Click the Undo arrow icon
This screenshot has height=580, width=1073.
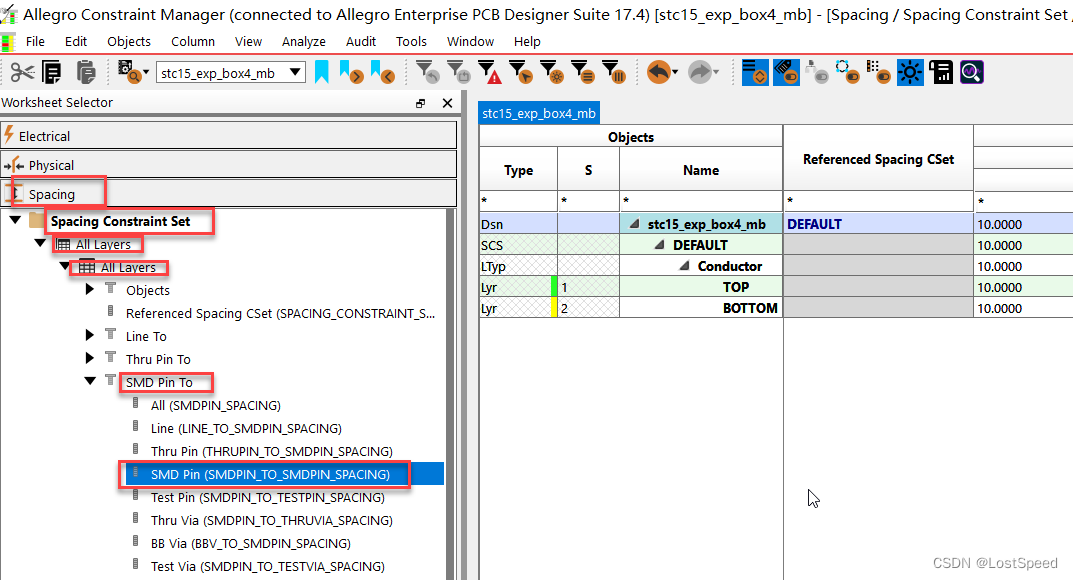point(657,72)
